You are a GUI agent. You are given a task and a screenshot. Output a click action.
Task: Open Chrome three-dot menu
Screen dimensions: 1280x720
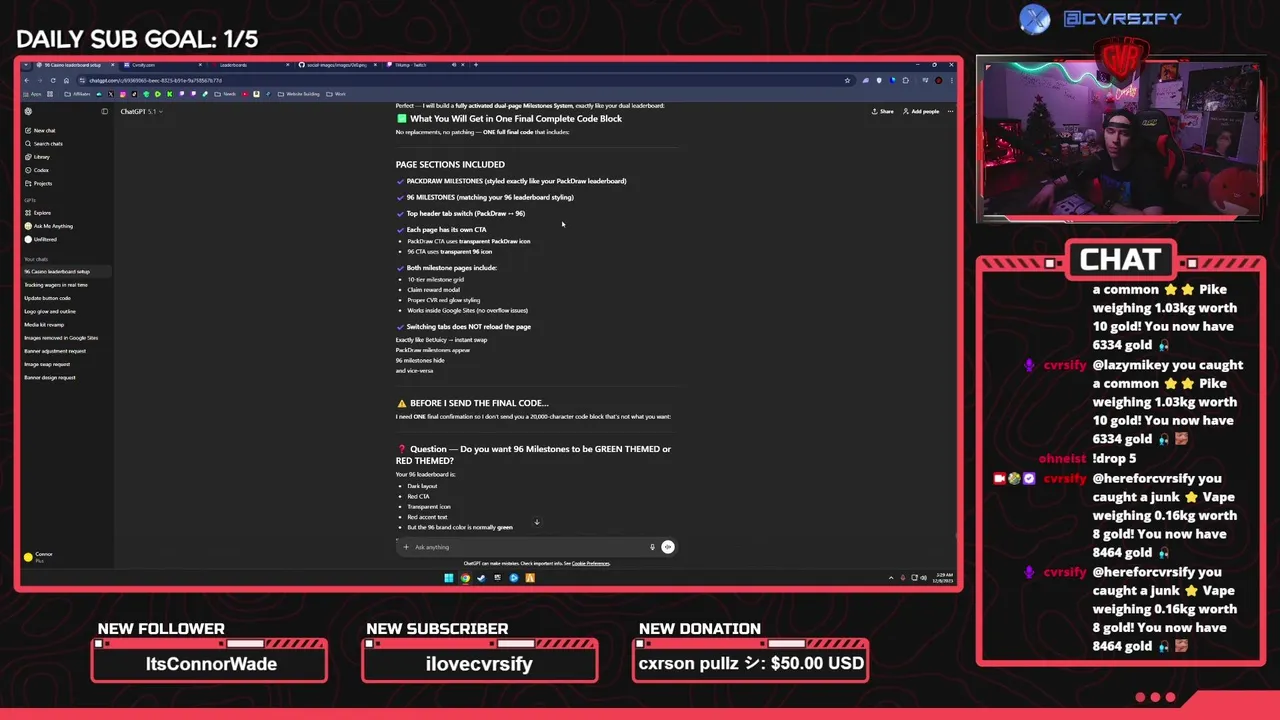[x=950, y=80]
